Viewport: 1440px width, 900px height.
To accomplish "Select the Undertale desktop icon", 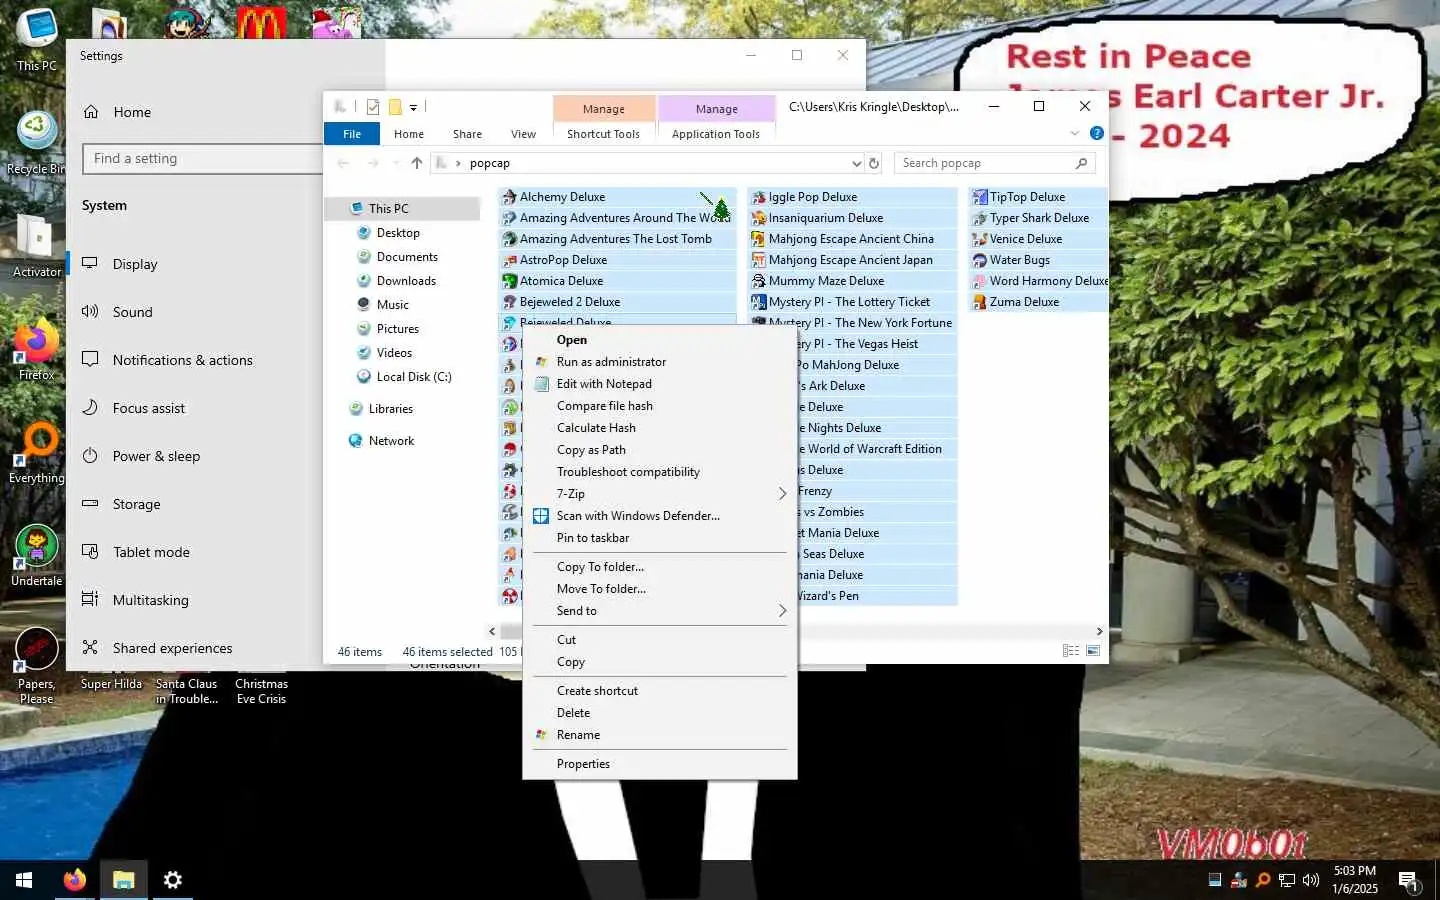I will [37, 556].
